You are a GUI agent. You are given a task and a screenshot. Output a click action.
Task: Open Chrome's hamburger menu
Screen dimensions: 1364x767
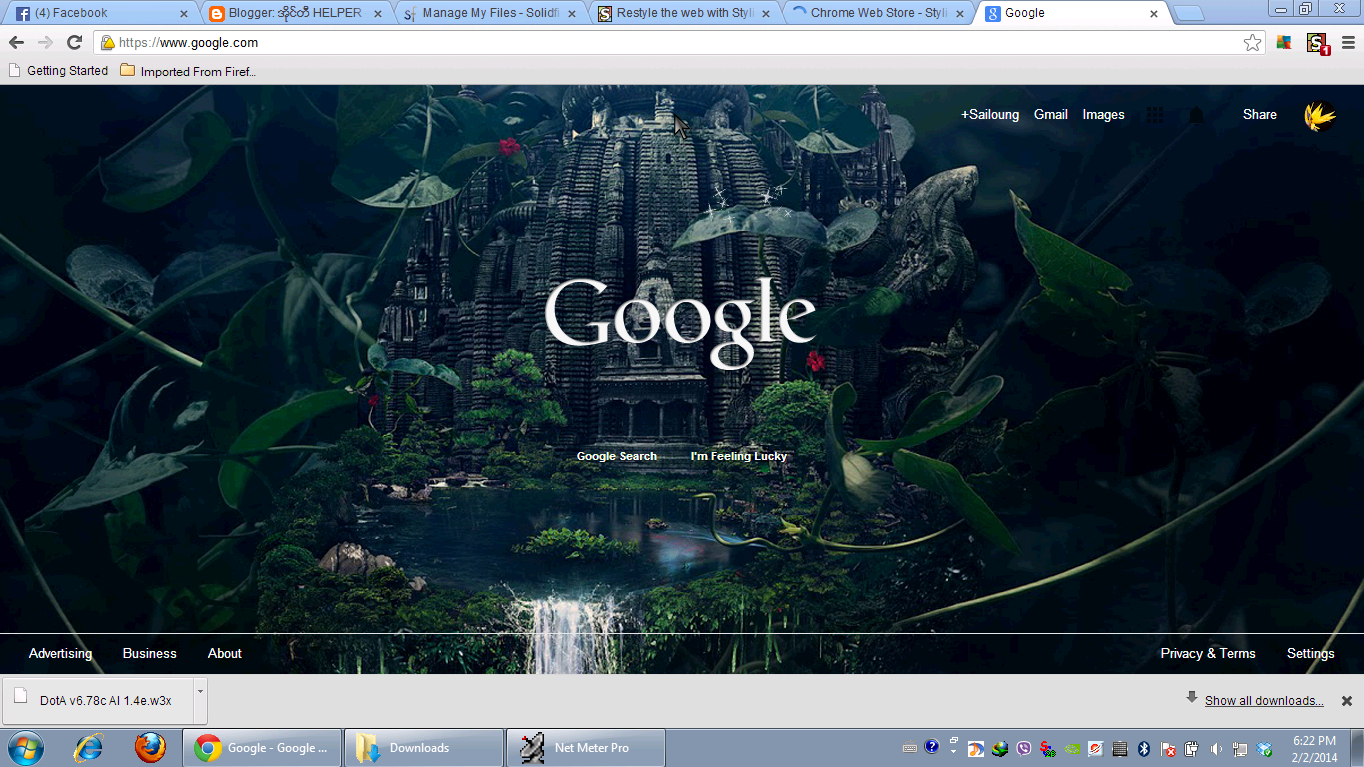pyautogui.click(x=1348, y=42)
